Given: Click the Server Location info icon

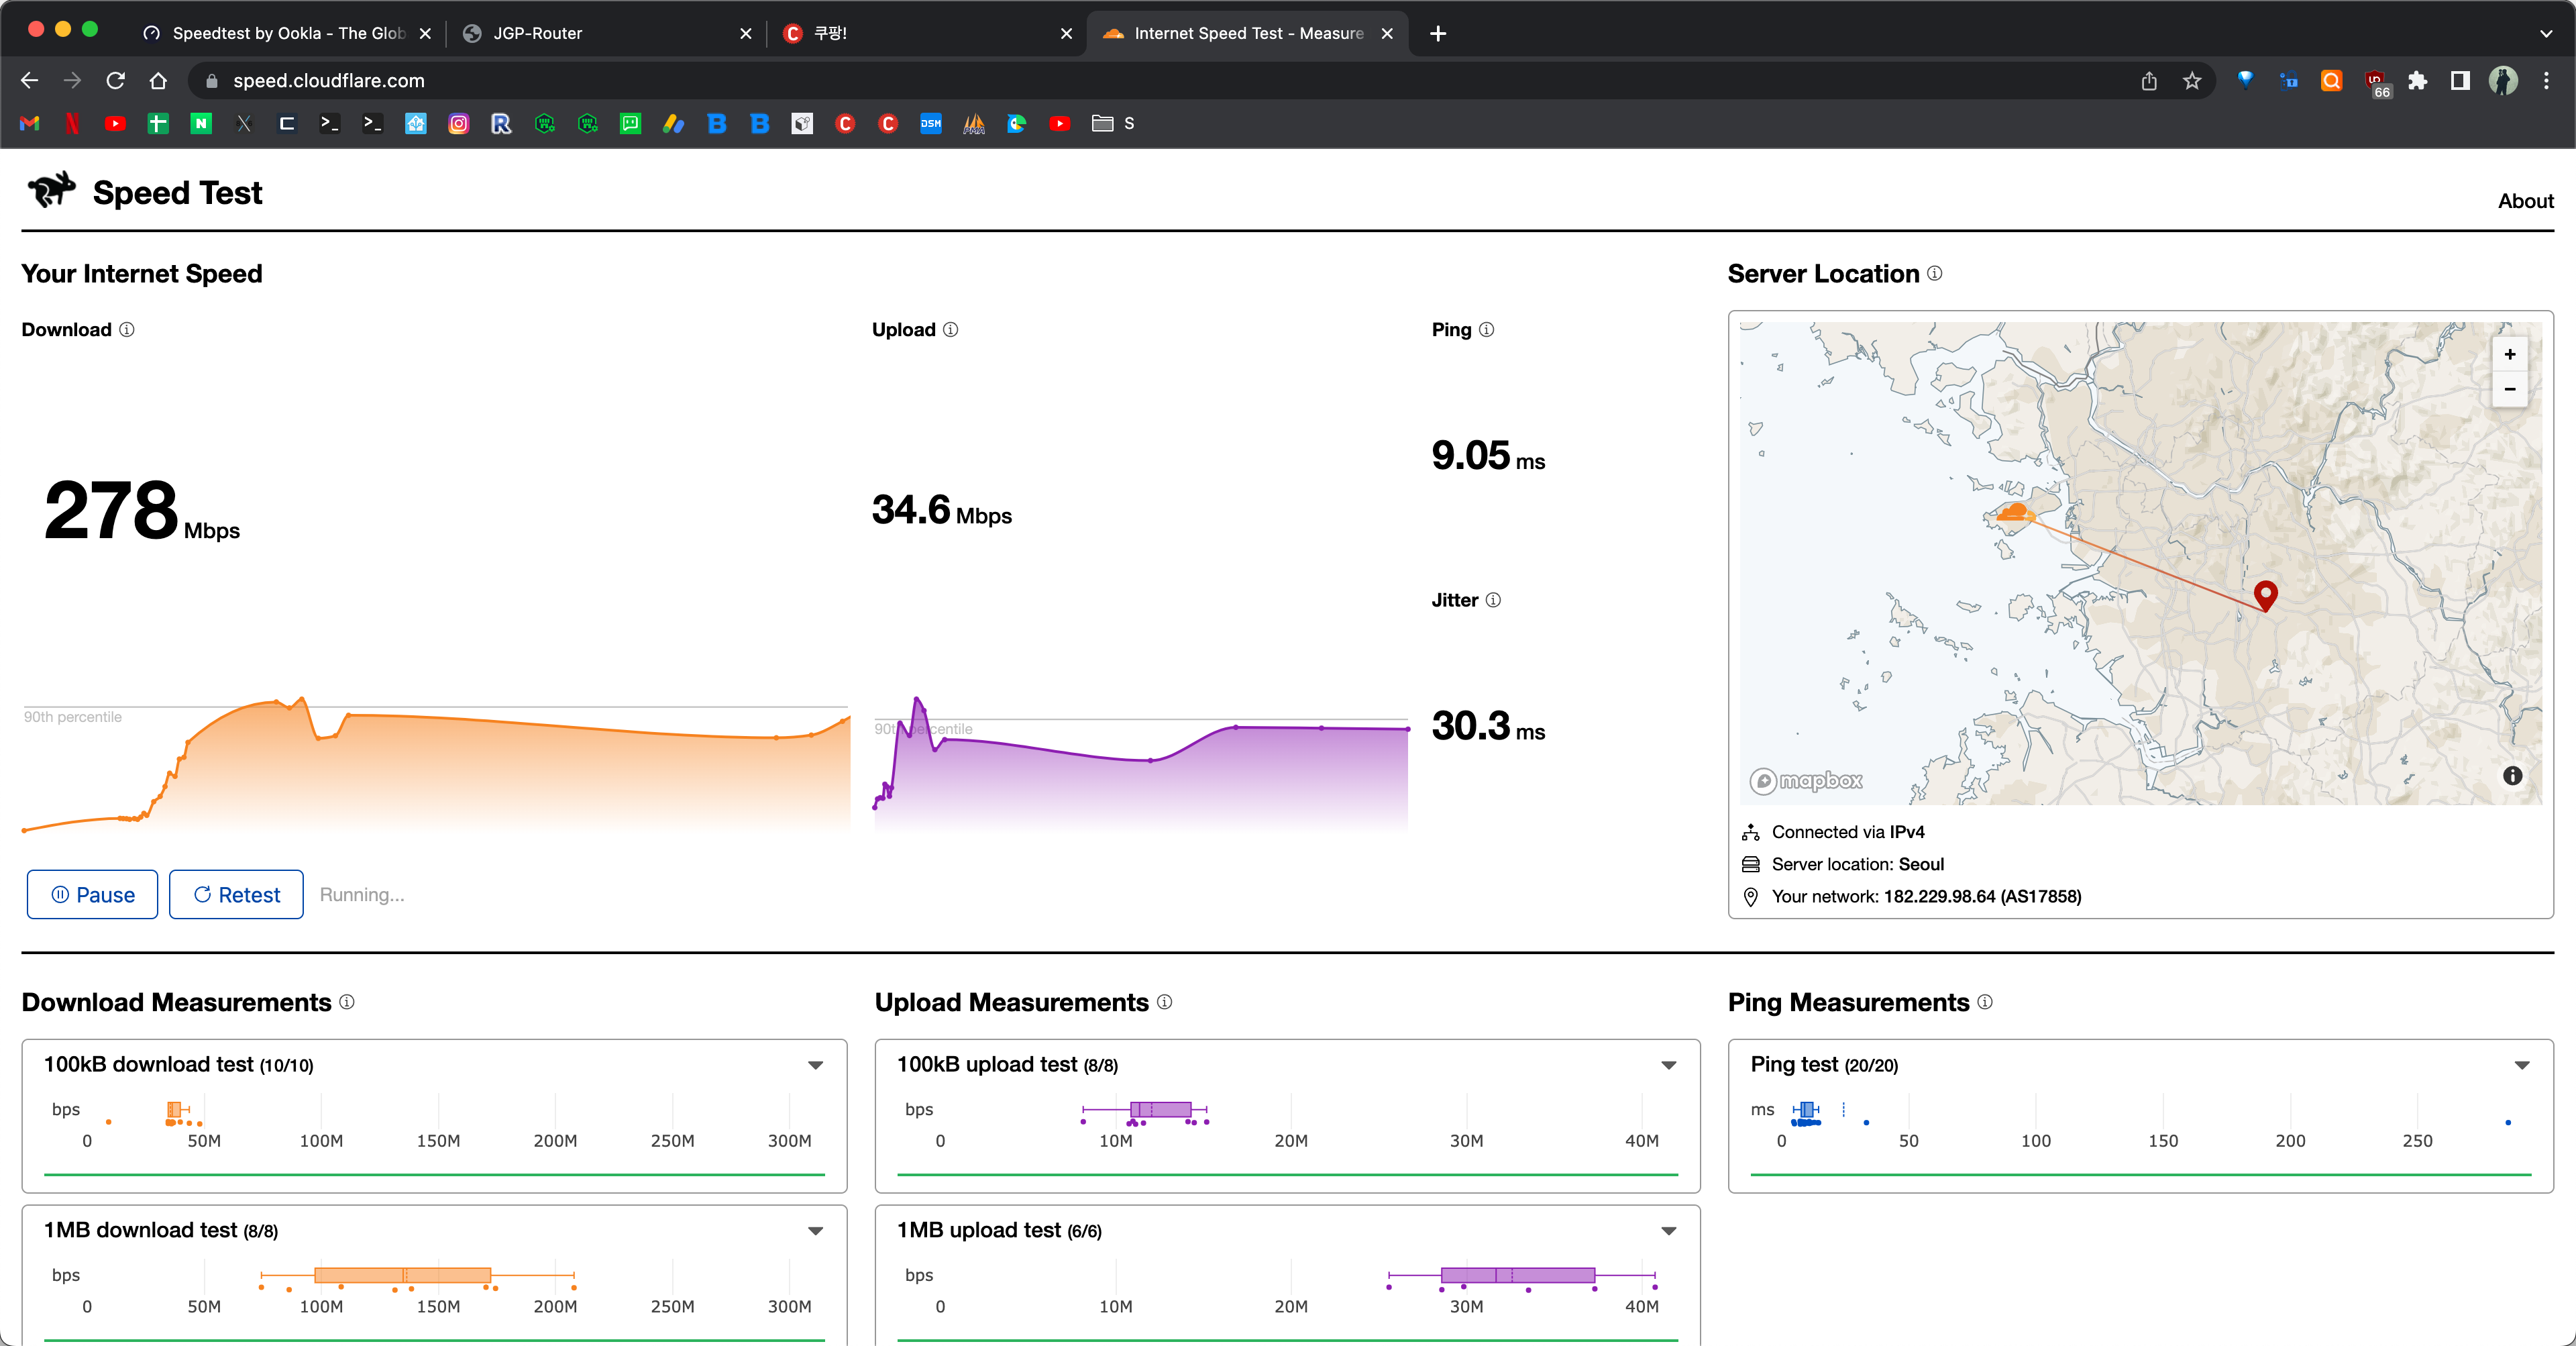Looking at the screenshot, I should point(1935,273).
